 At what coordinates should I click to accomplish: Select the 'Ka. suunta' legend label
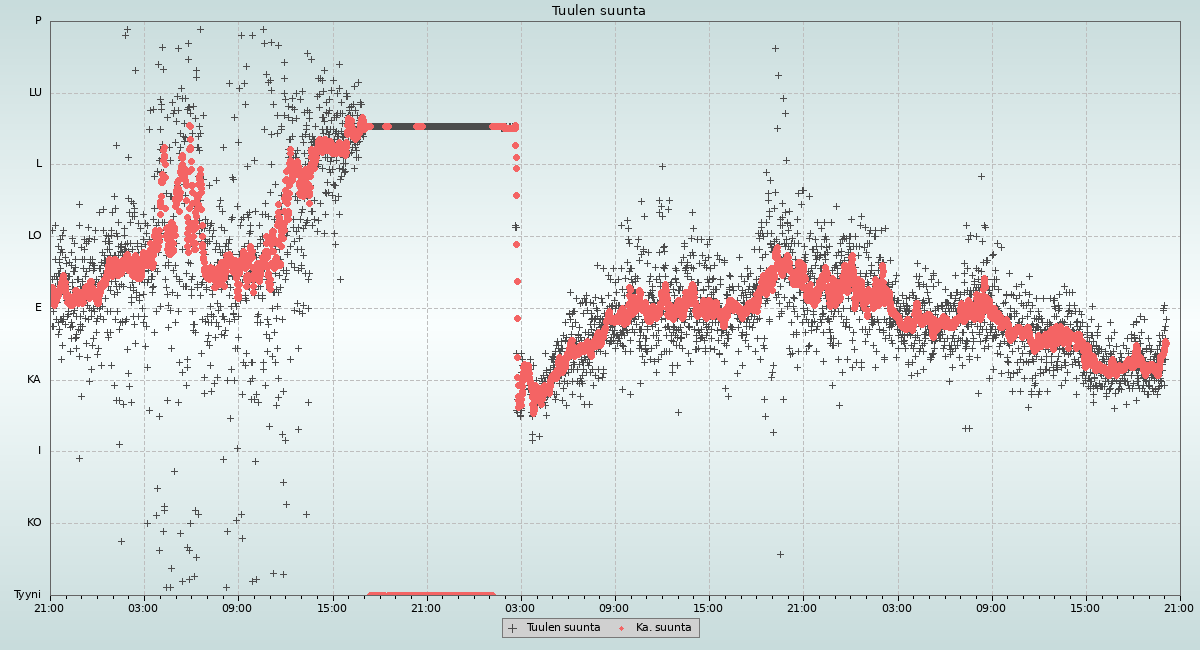pyautogui.click(x=663, y=628)
